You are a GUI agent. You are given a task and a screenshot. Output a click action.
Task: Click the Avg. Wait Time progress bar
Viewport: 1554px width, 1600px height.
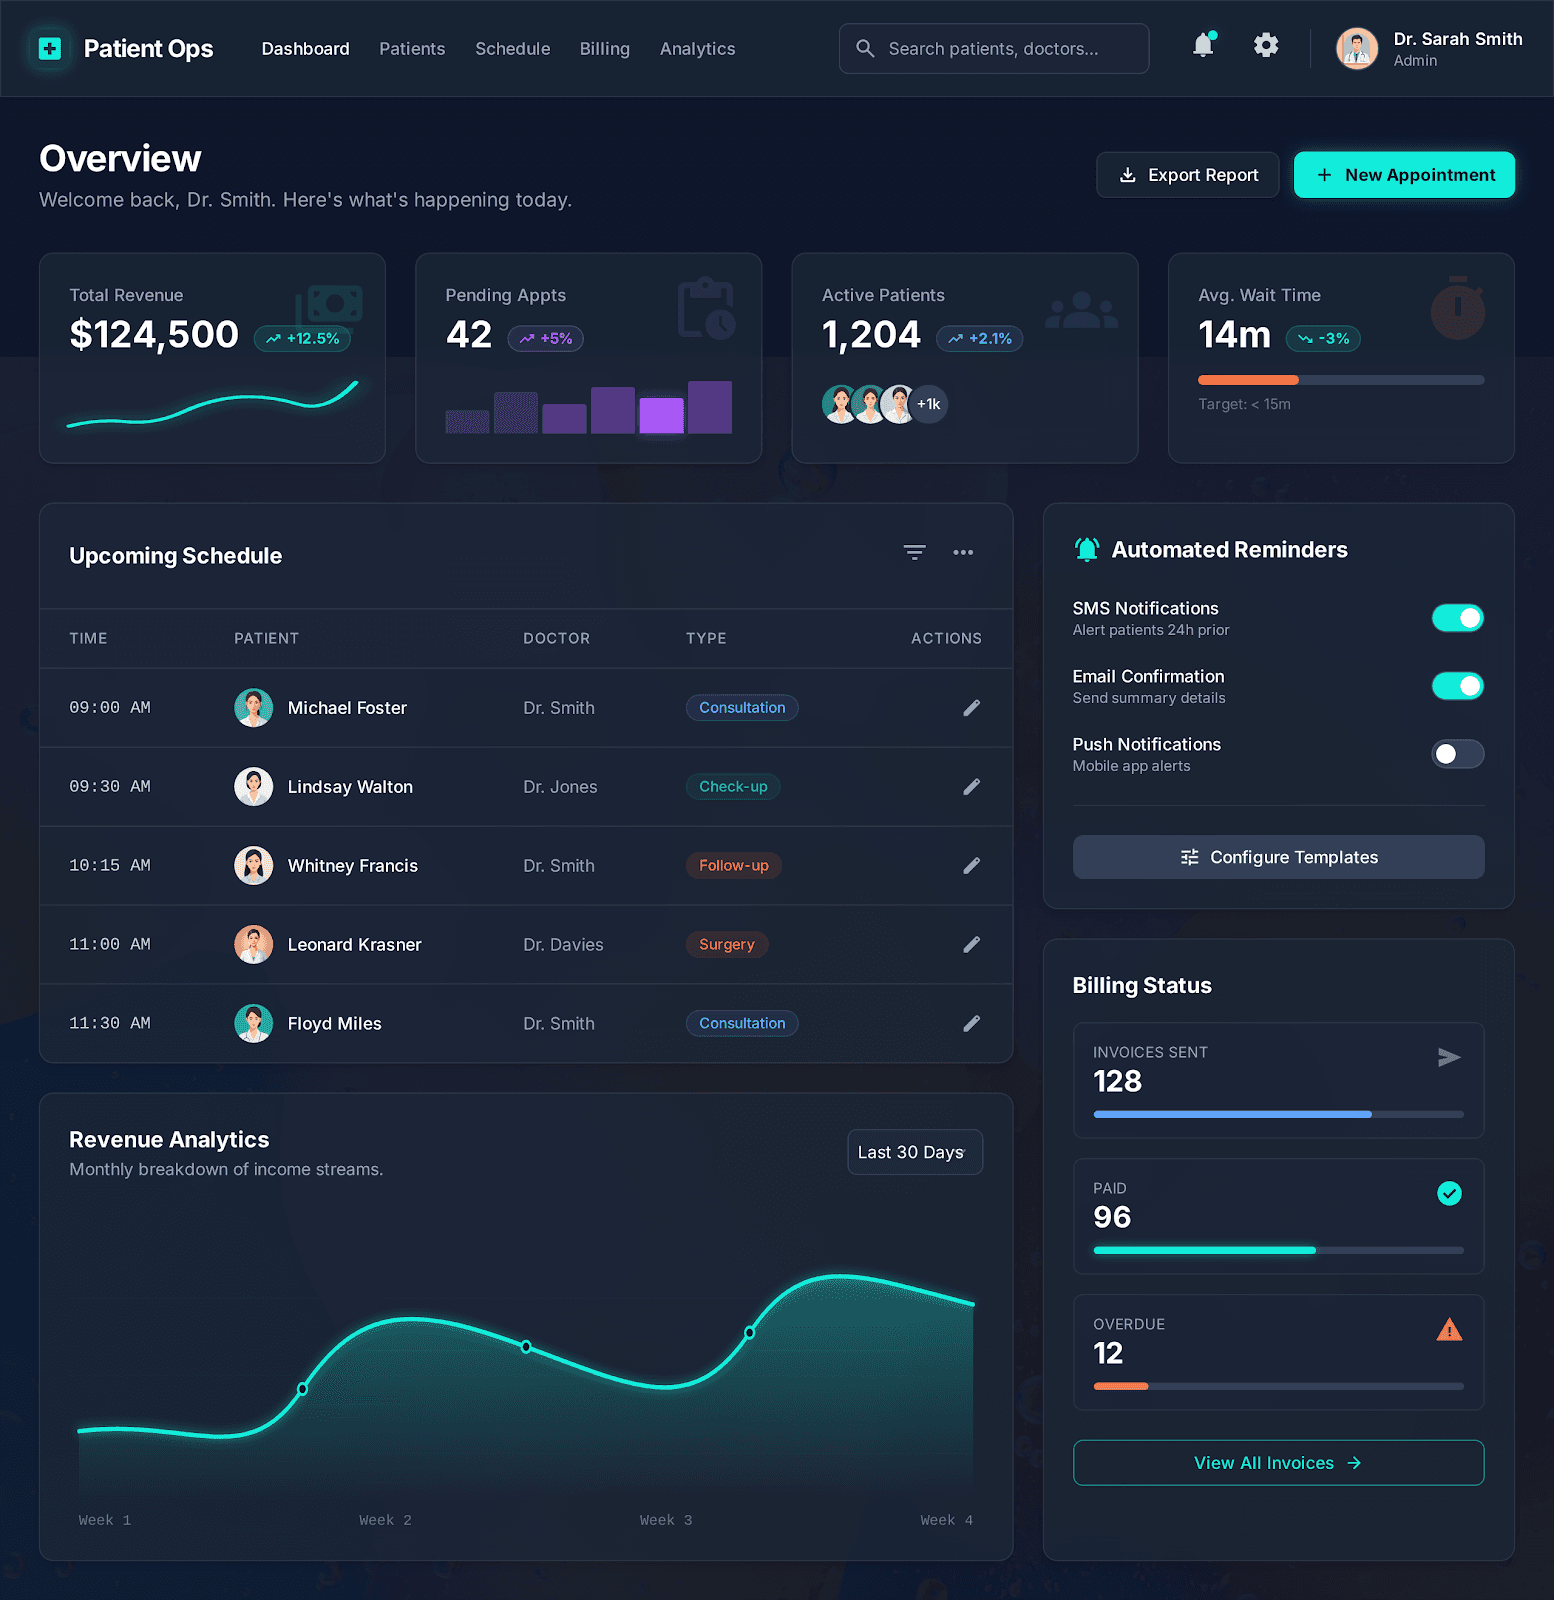pos(1340,380)
